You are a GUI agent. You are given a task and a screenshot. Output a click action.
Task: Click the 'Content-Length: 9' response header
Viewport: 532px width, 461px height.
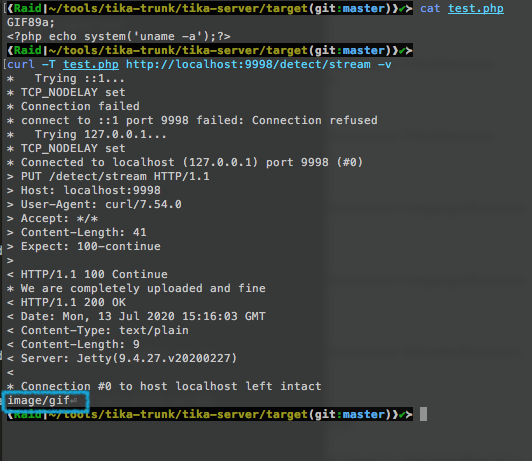73,344
